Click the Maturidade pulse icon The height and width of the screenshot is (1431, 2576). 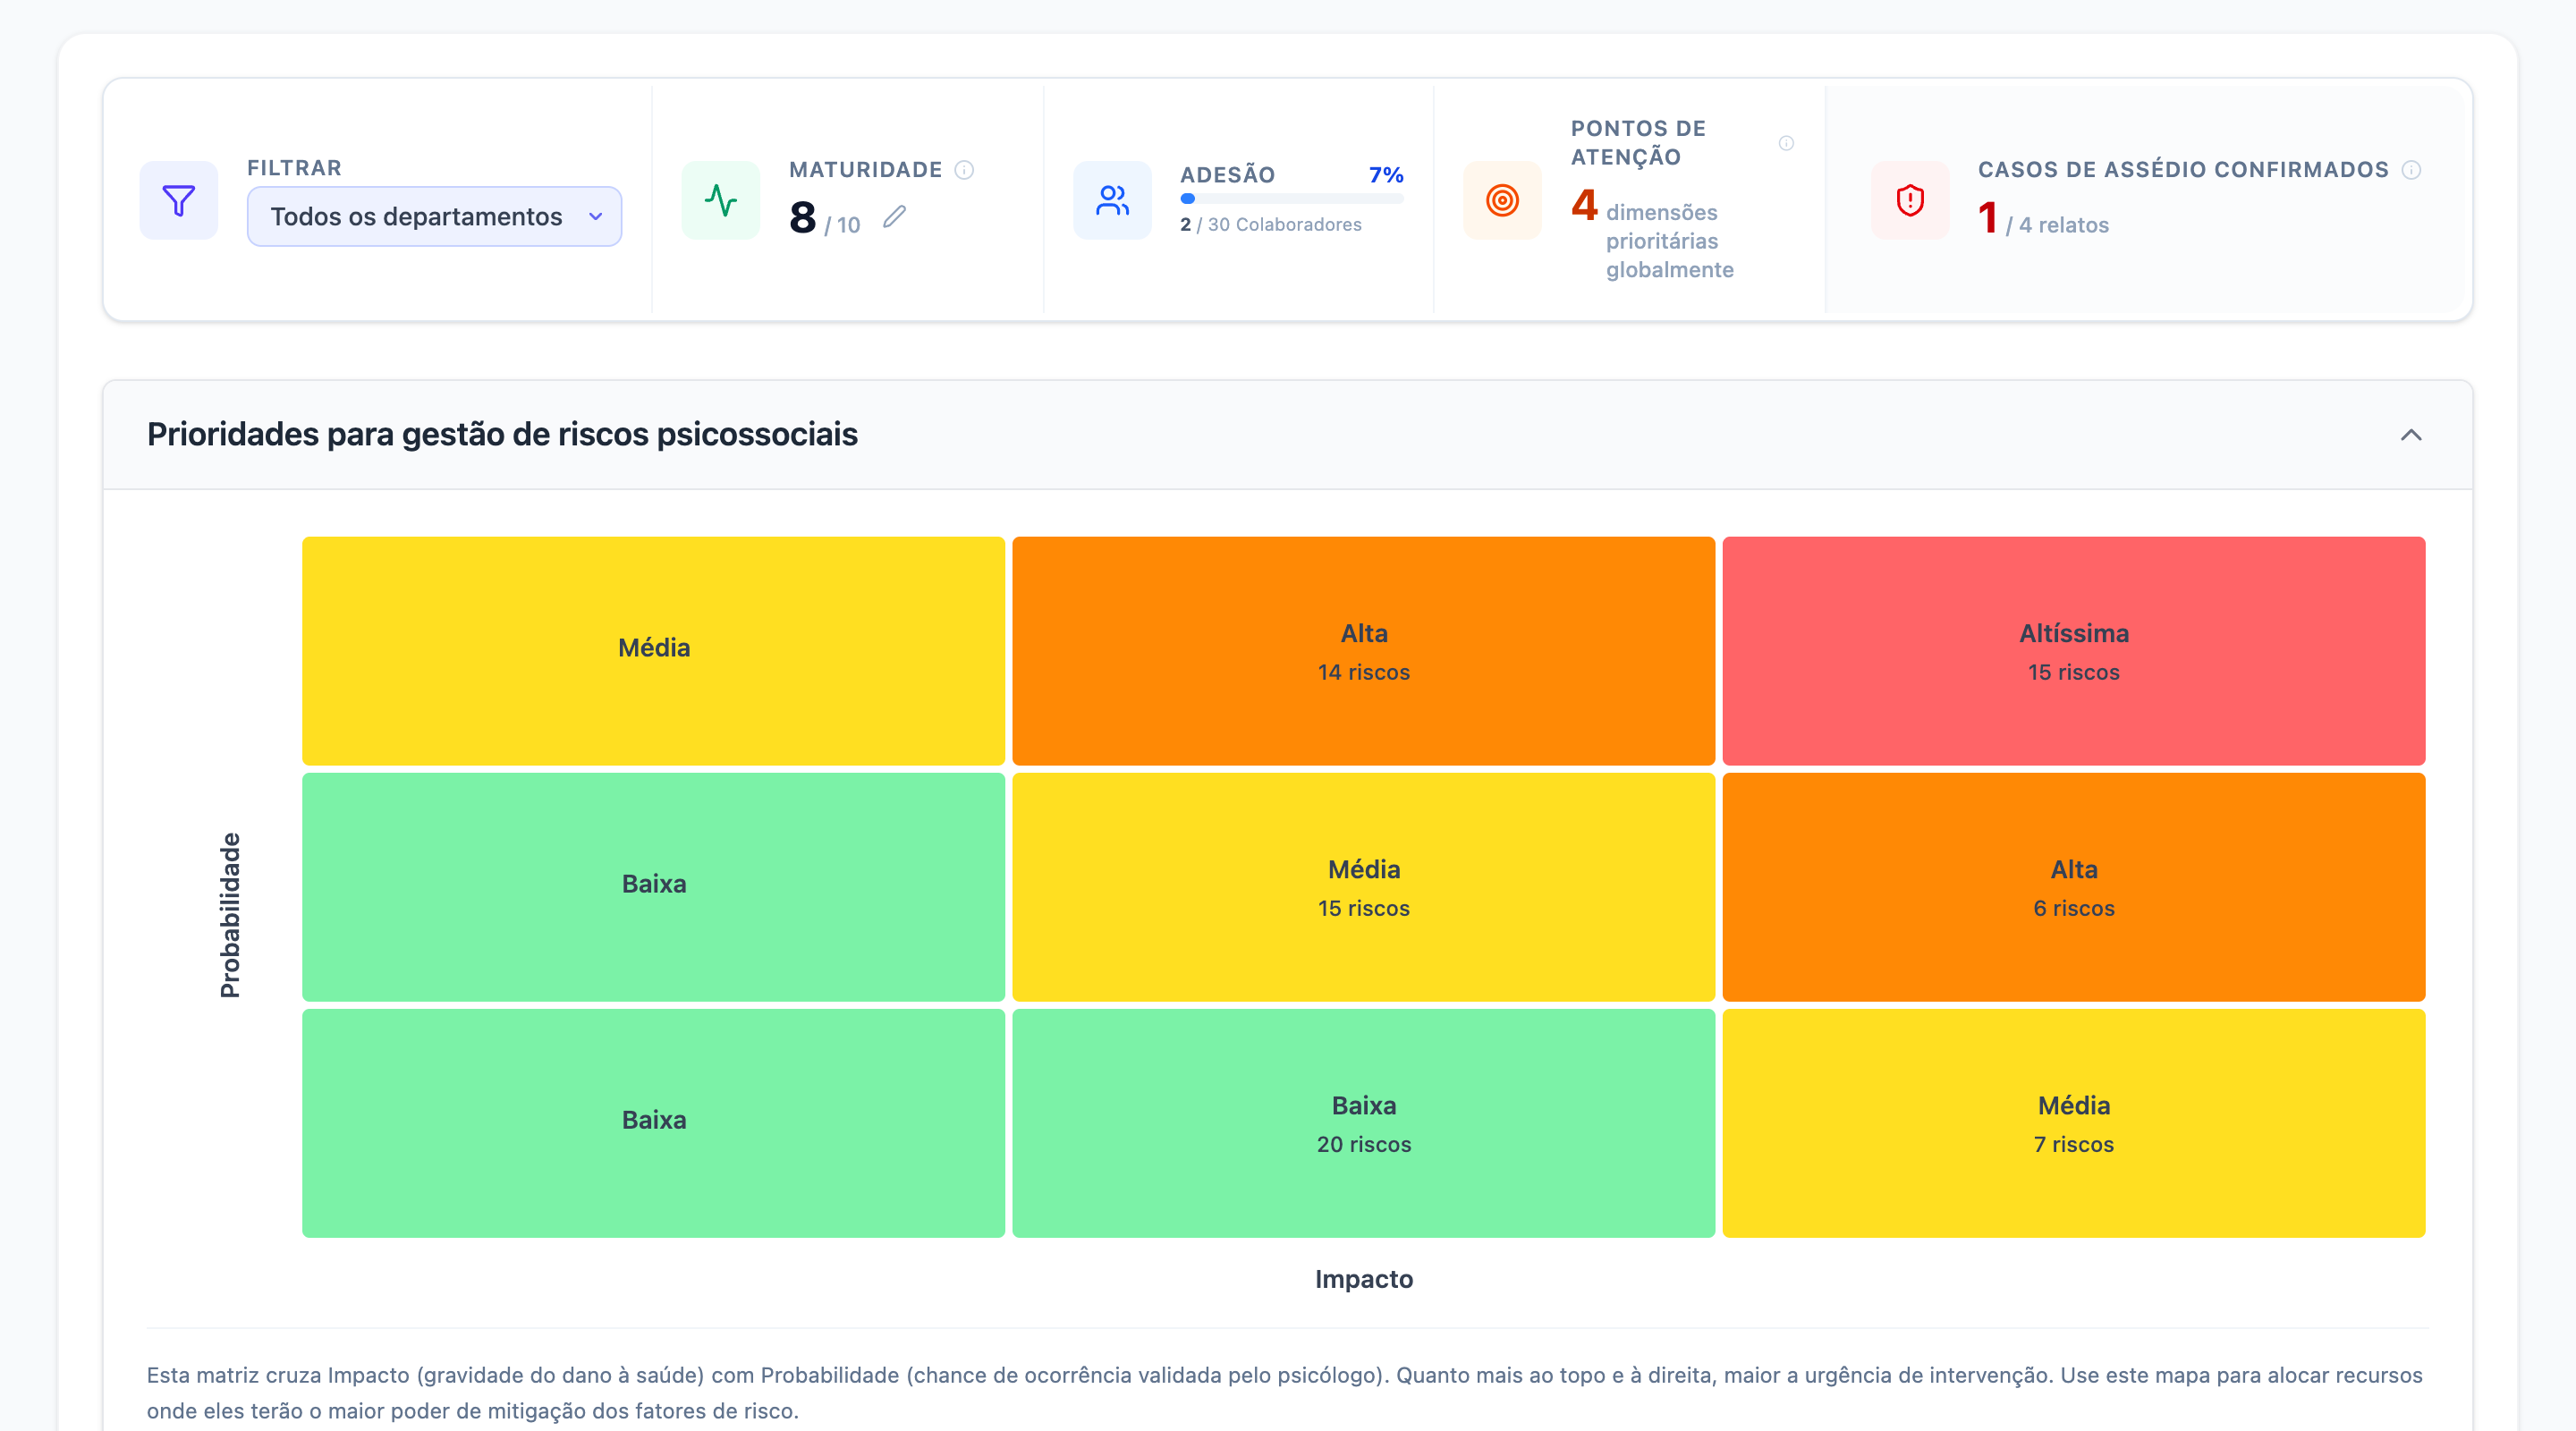(x=720, y=200)
